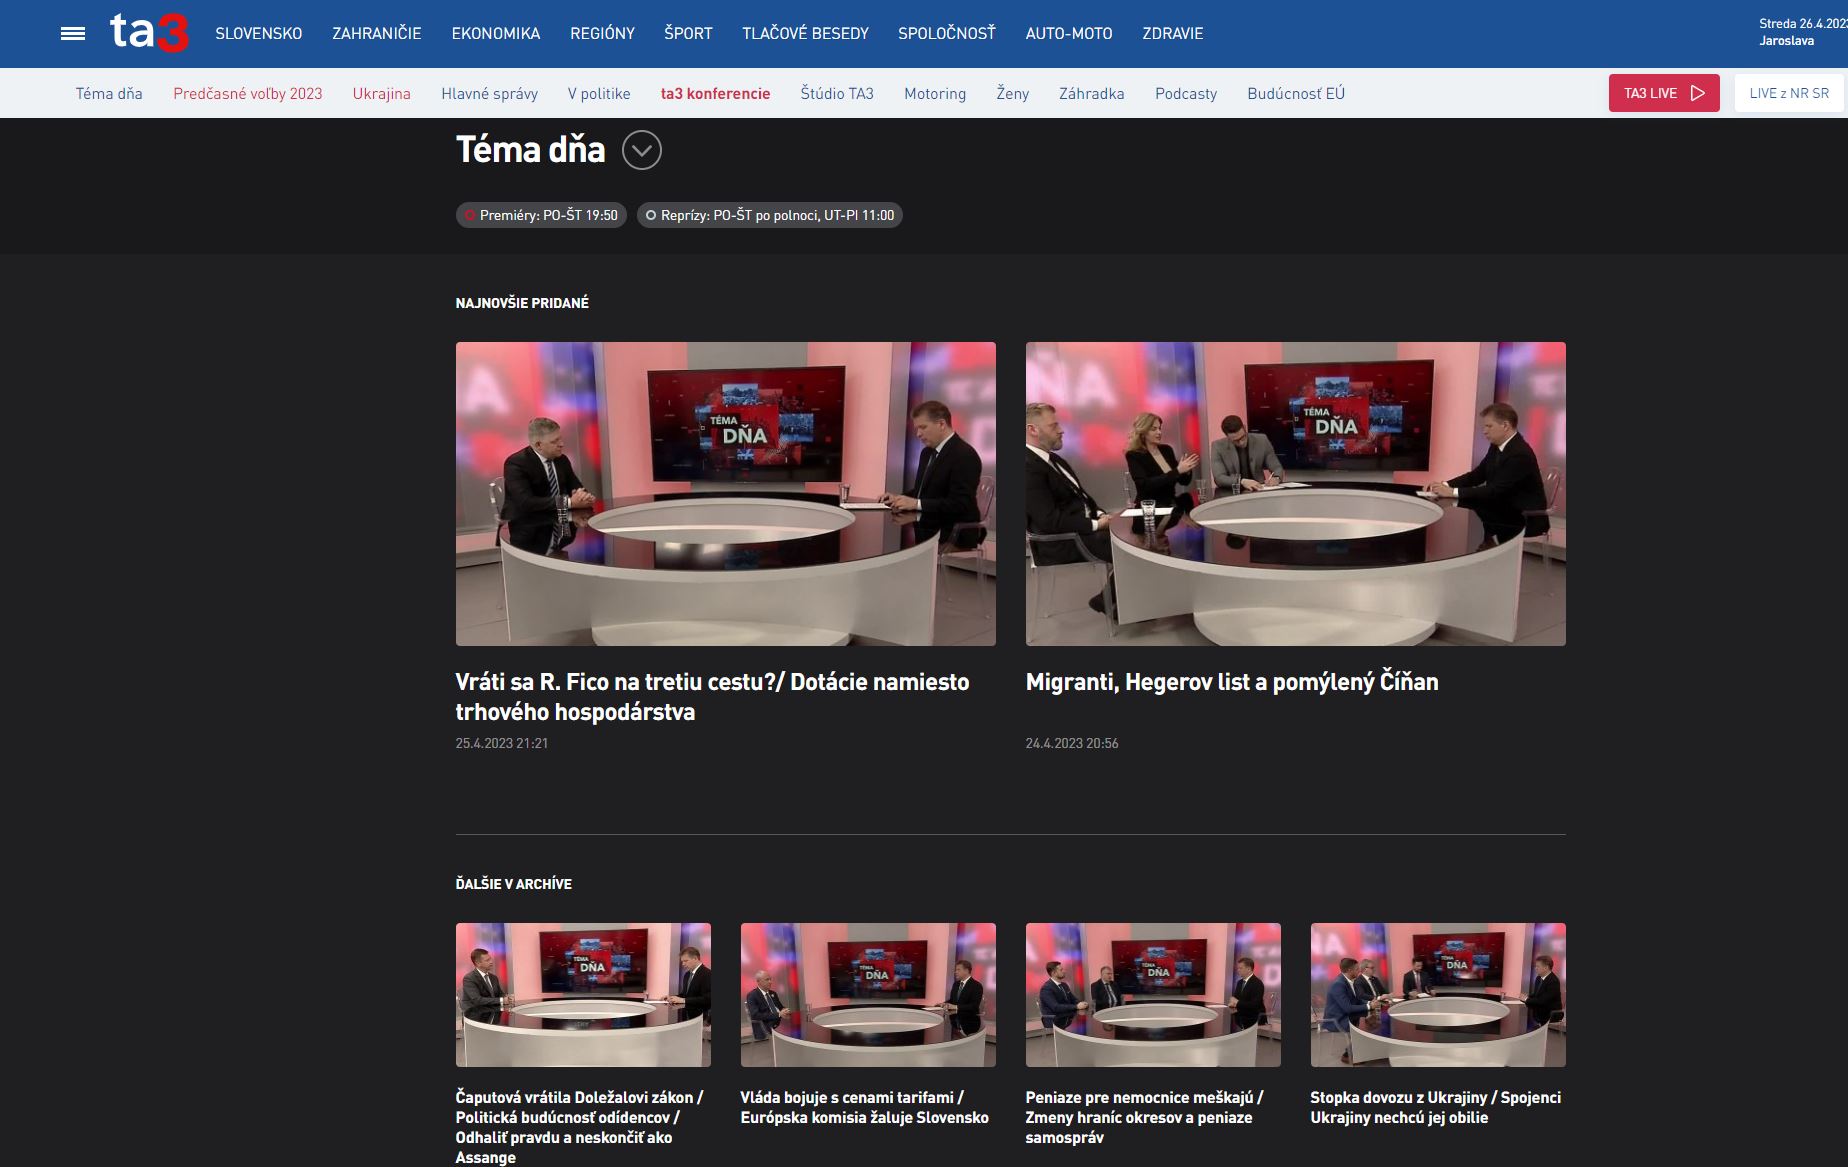Click ĎALŠIE V ARCHÍVE heading

(514, 884)
